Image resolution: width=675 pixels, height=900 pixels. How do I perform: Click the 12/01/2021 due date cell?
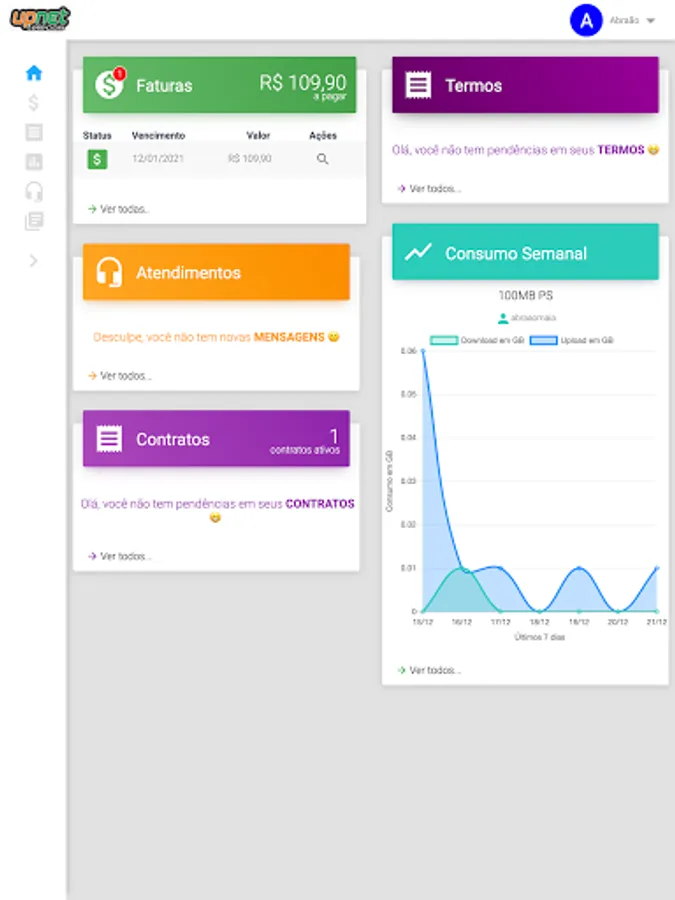pos(158,158)
